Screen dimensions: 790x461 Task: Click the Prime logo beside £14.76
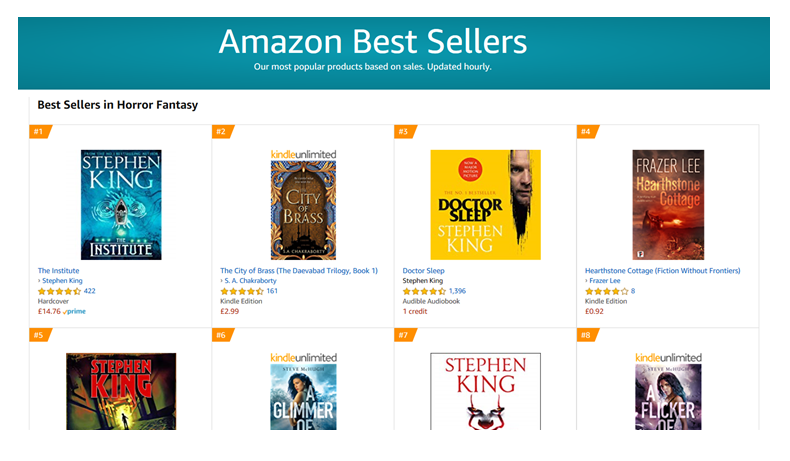74,311
